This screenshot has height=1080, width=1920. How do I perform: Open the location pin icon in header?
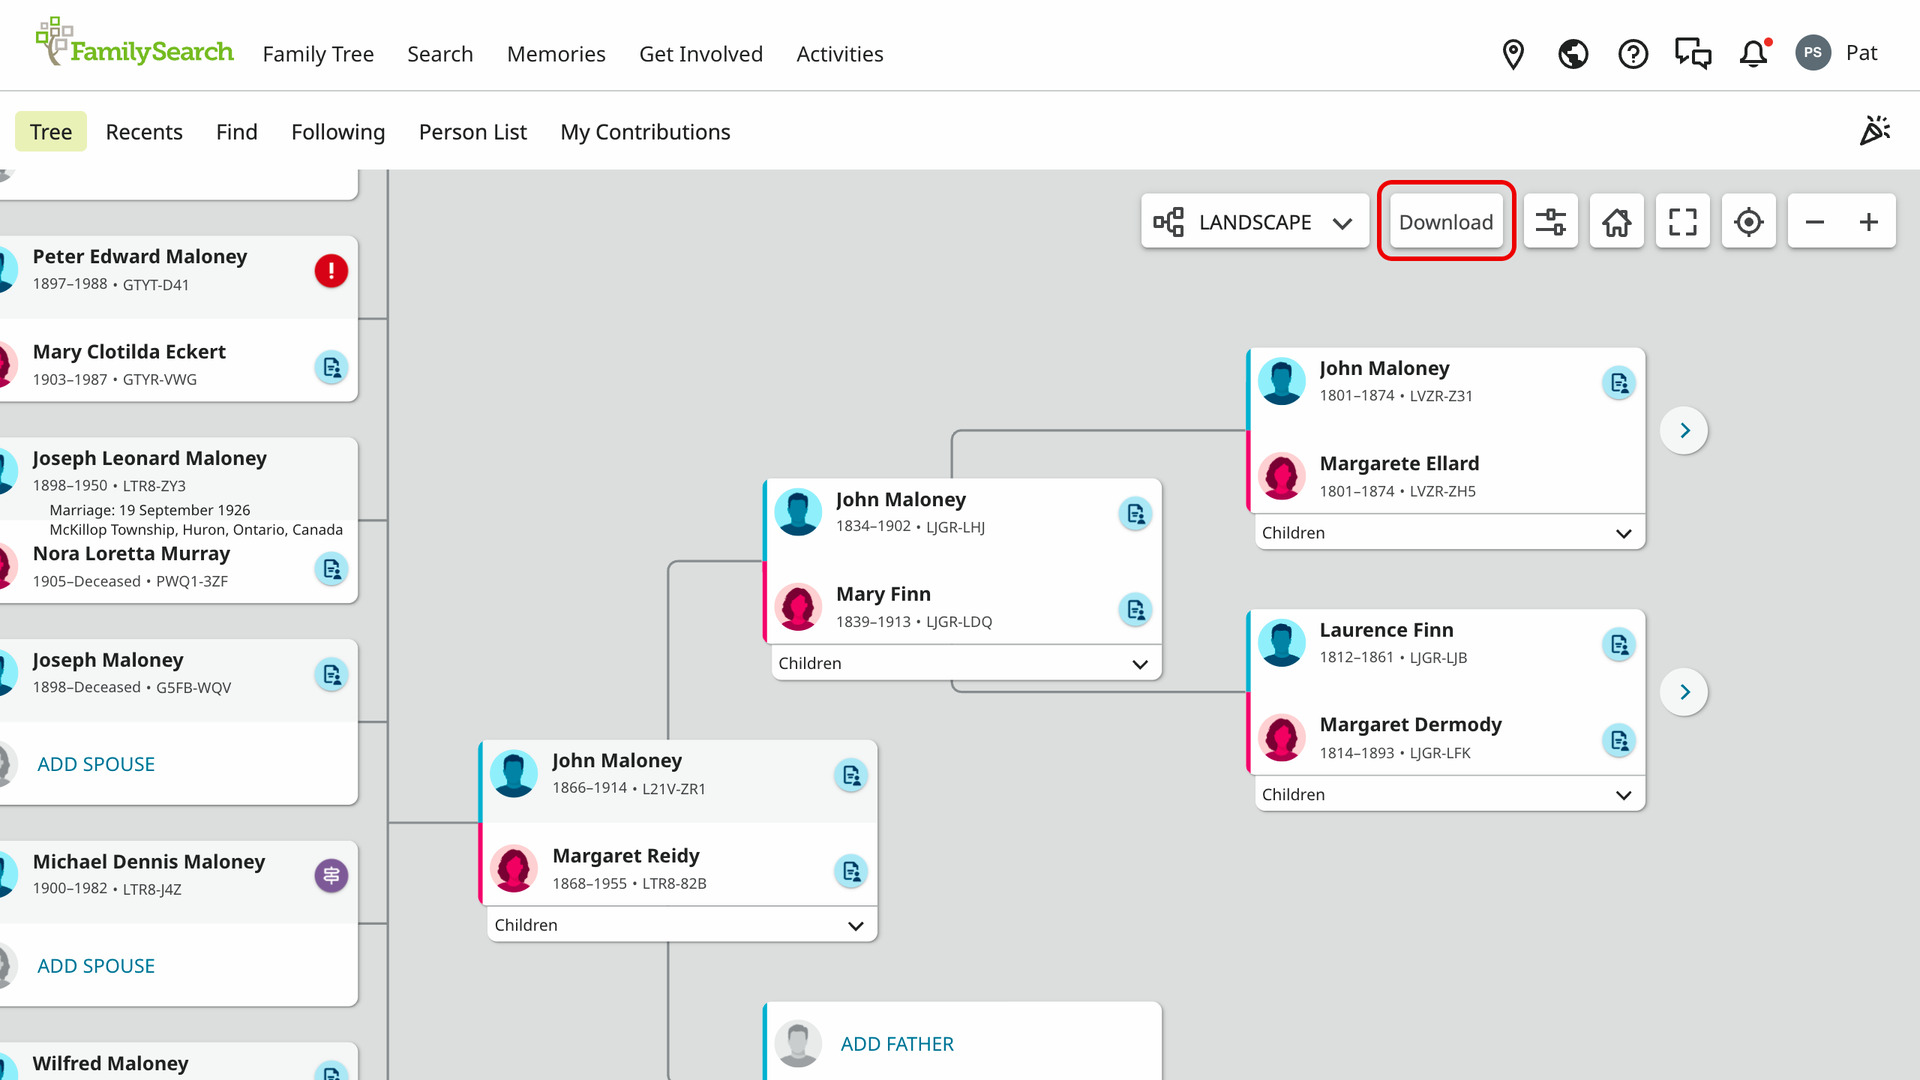1513,54
